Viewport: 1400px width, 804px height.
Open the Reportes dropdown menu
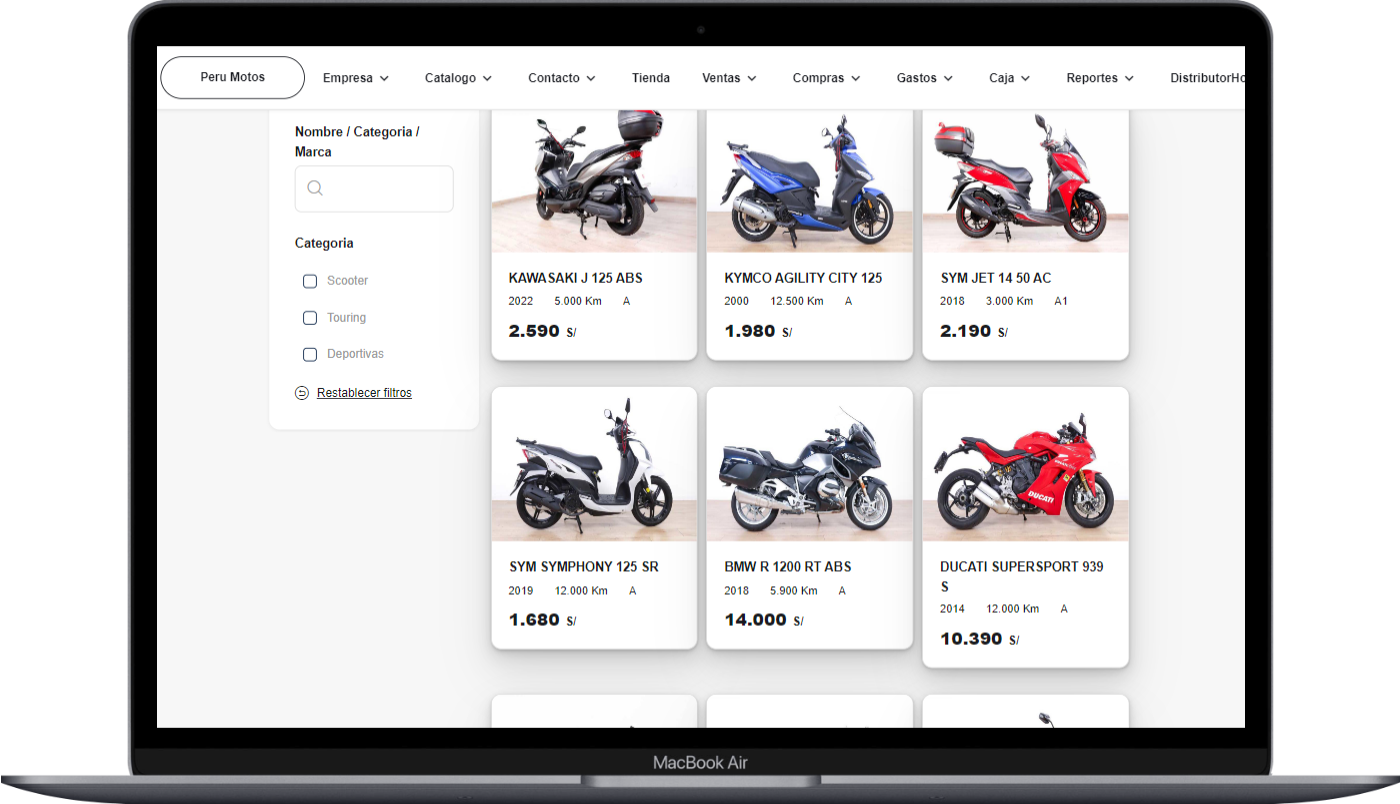pyautogui.click(x=1100, y=78)
